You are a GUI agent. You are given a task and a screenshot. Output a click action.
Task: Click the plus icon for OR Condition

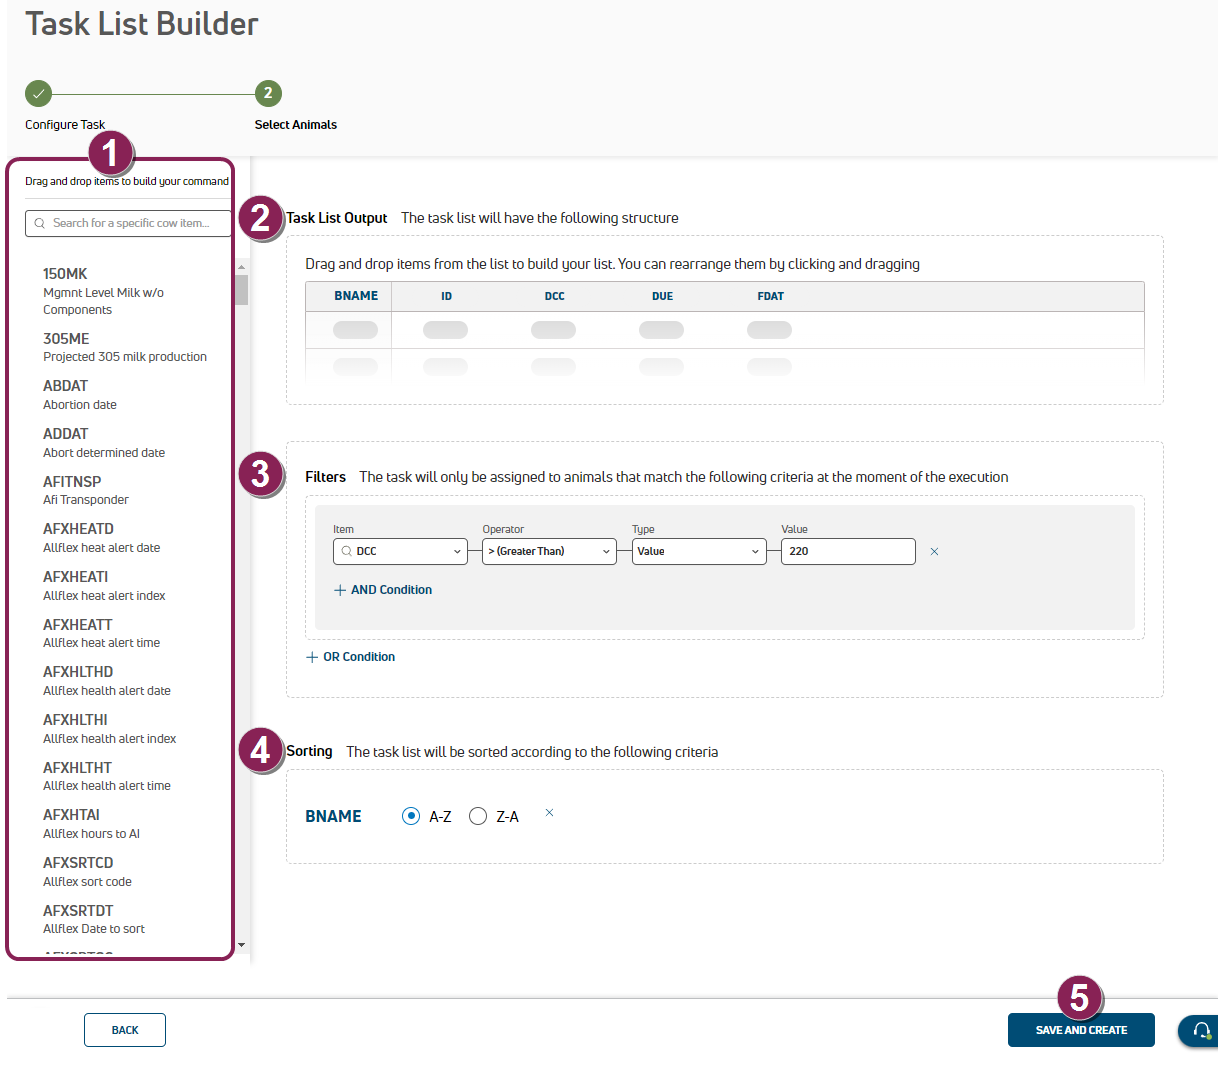[312, 658]
